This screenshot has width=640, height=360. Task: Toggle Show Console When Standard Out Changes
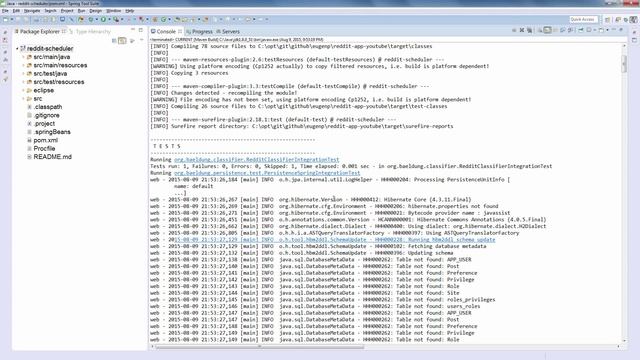562,30
